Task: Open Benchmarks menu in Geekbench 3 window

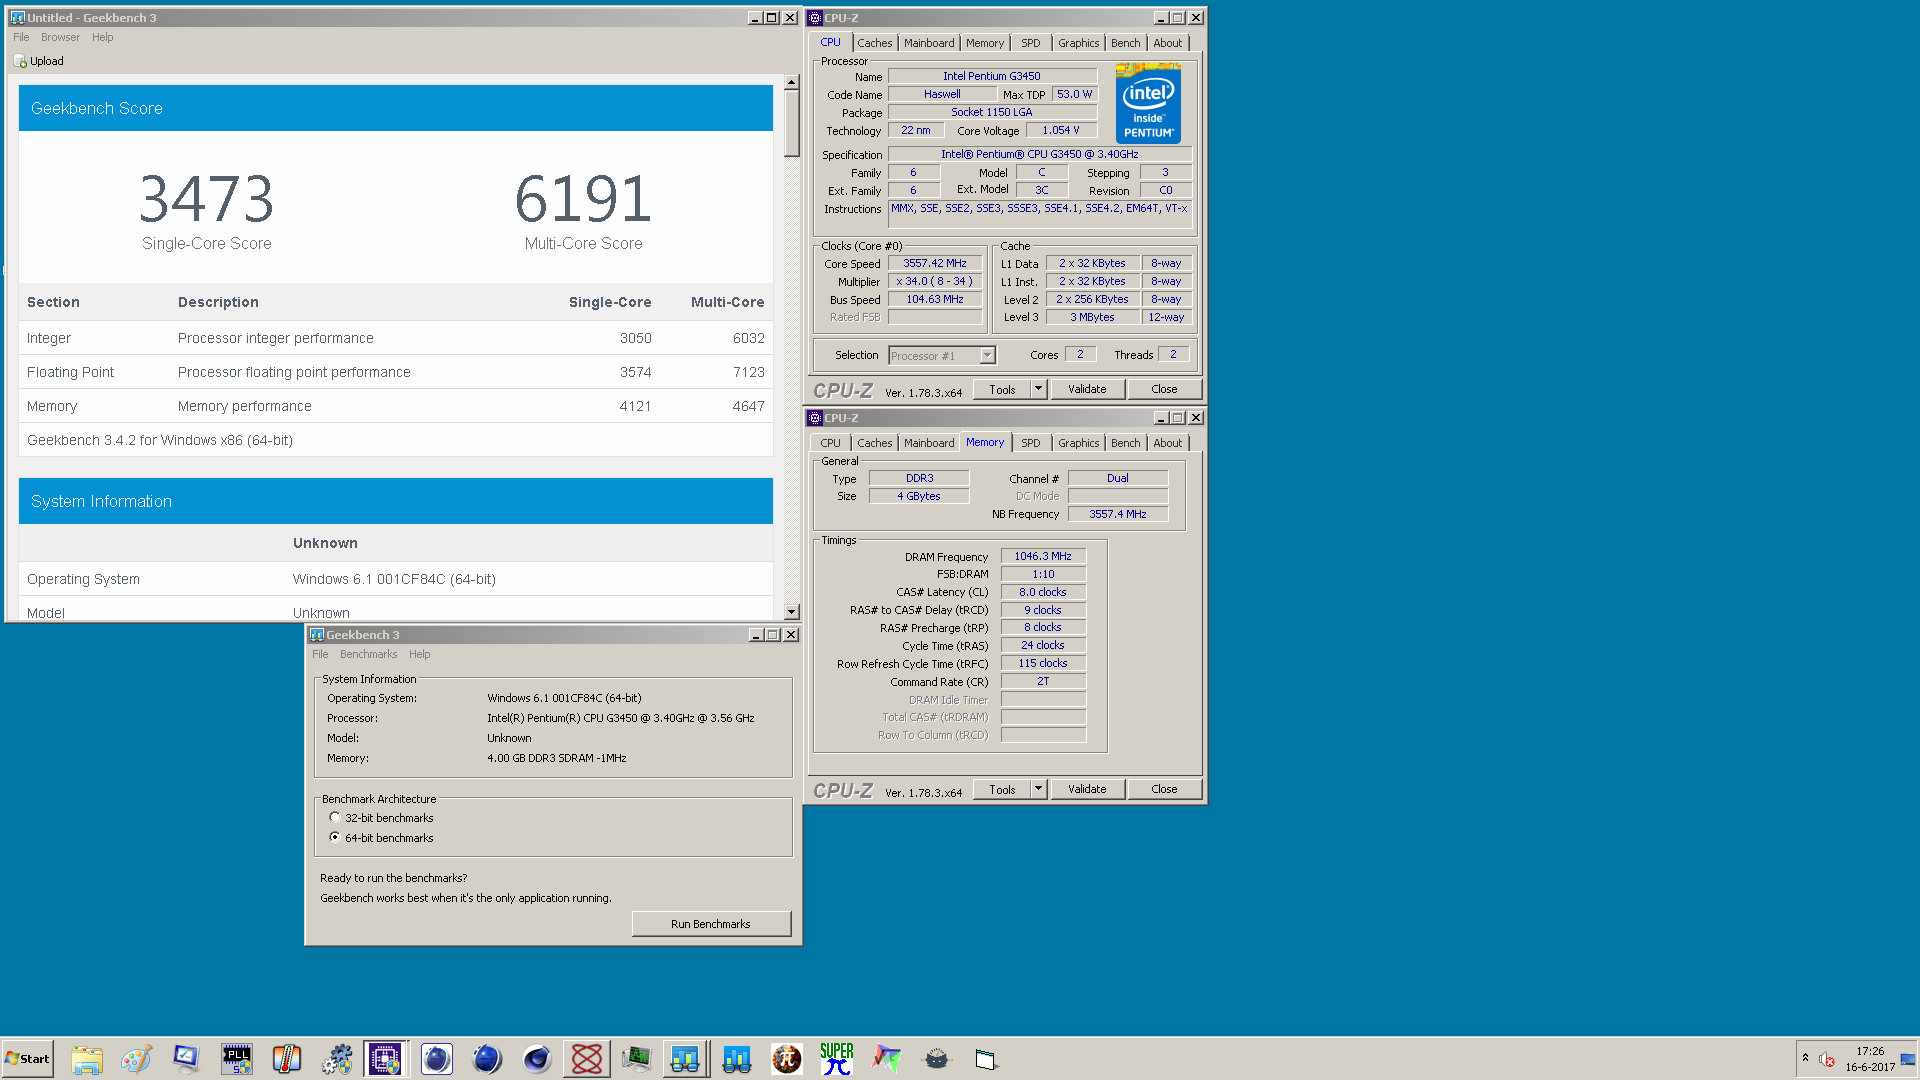Action: pos(368,654)
